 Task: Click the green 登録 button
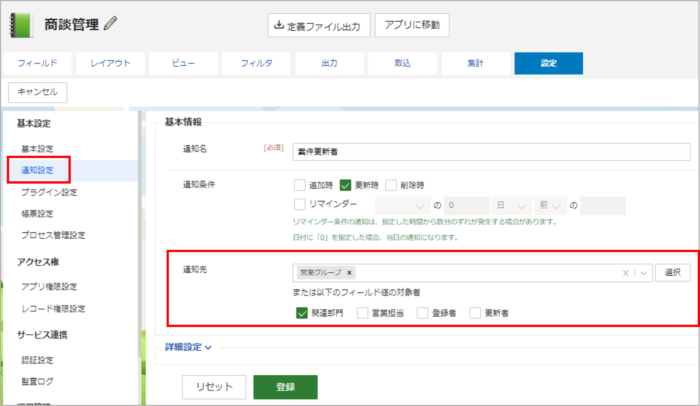point(285,387)
